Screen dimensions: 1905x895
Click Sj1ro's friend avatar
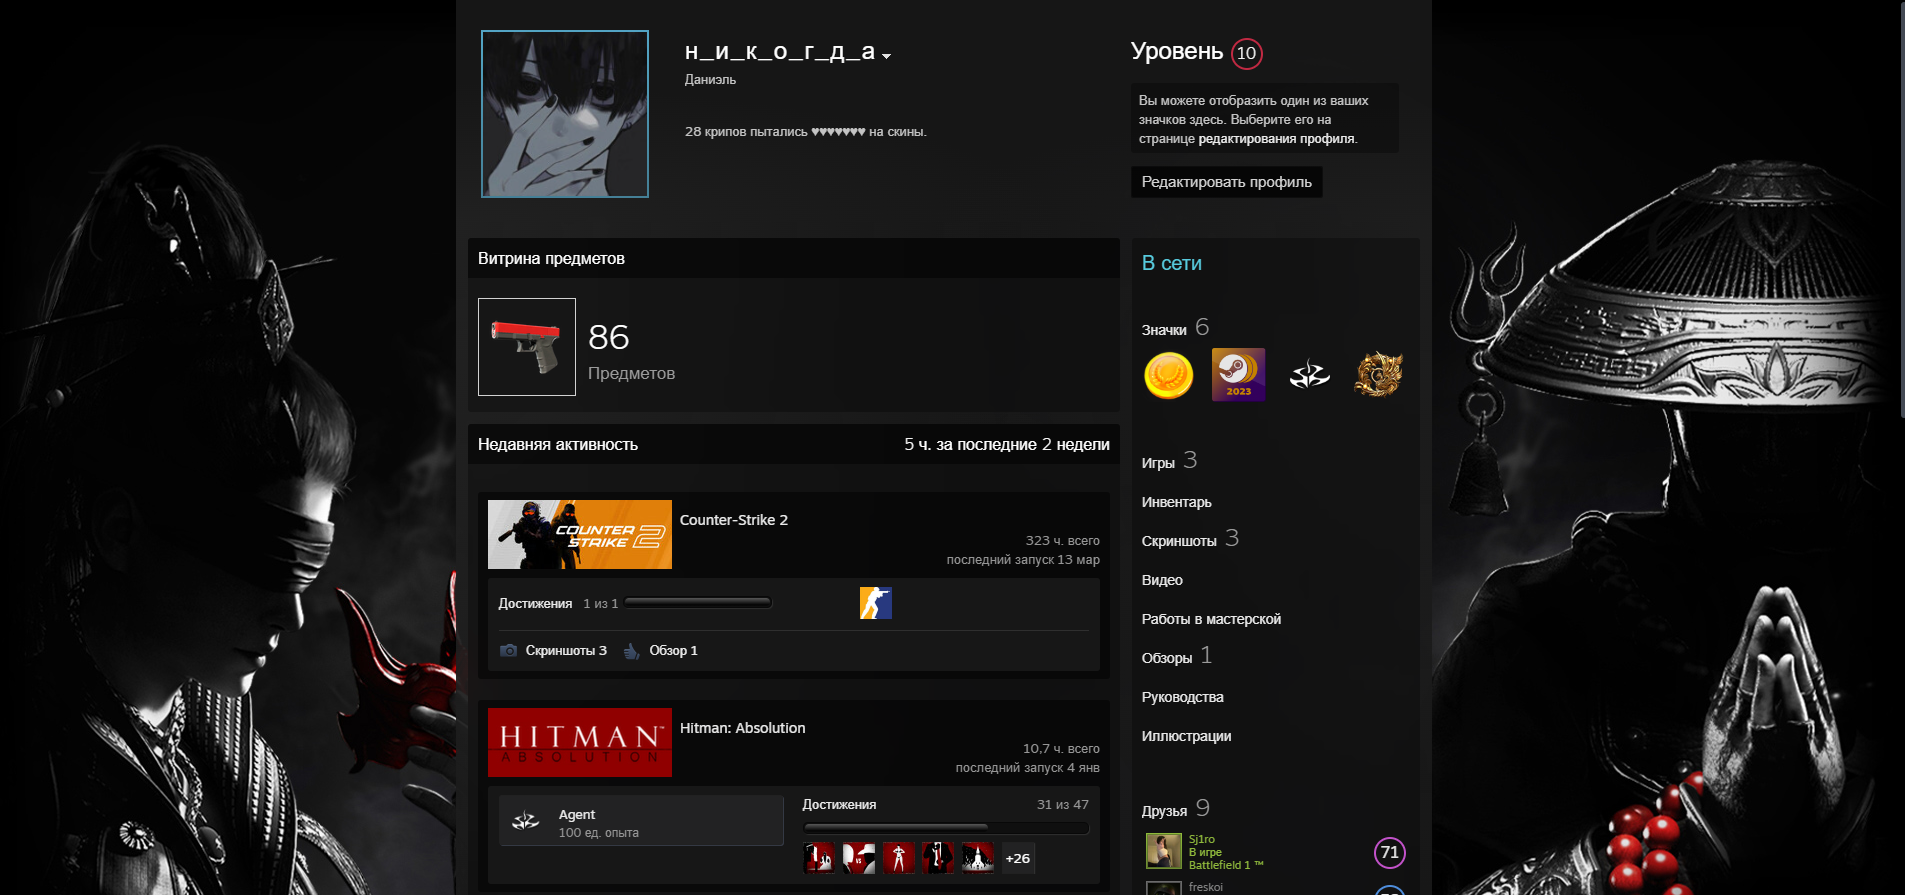(x=1163, y=852)
